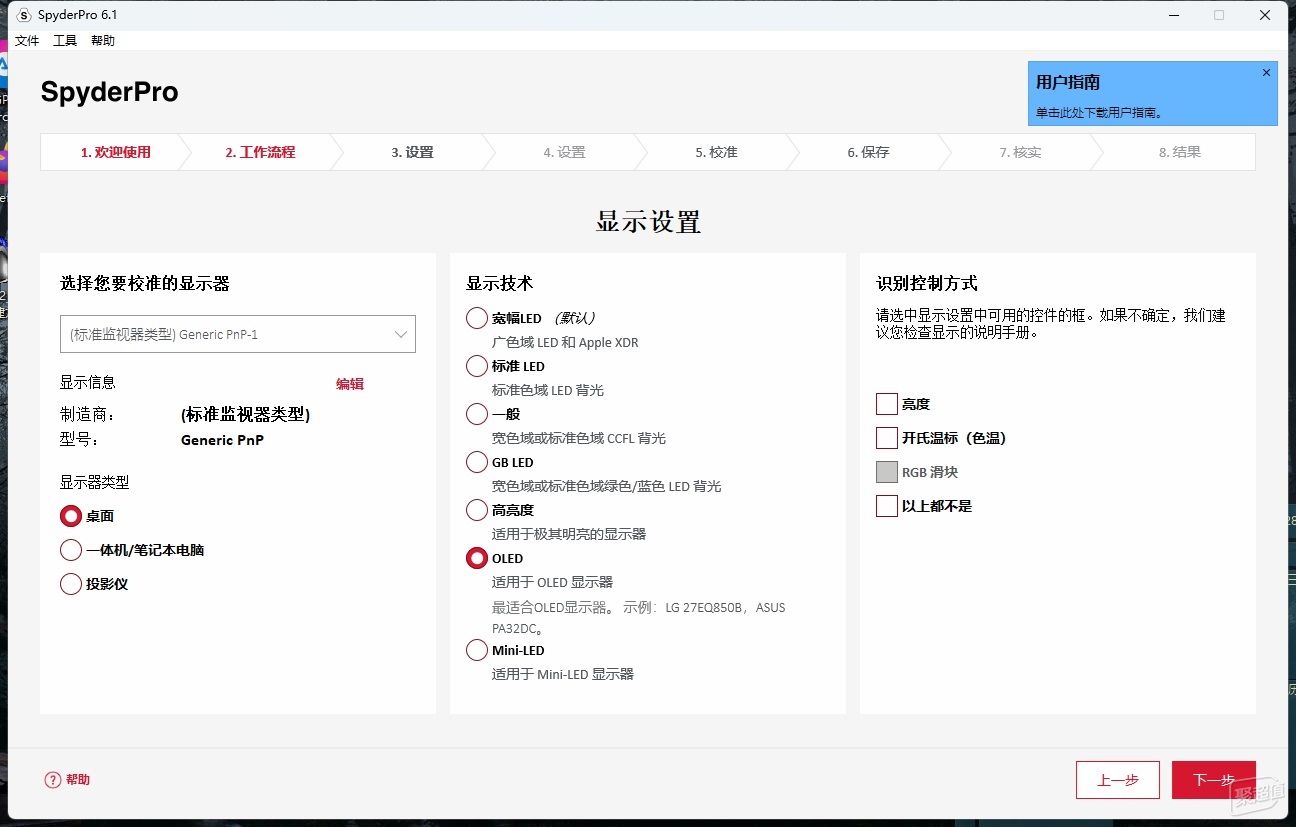Select the OLED radio button
The width and height of the screenshot is (1296, 827).
pos(477,558)
